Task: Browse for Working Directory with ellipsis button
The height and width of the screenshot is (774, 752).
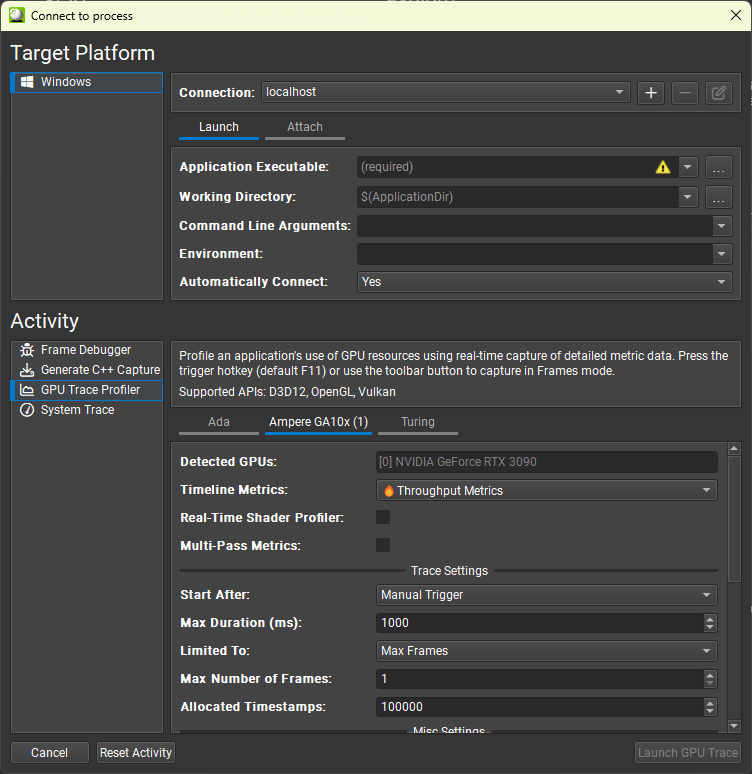Action: pos(719,197)
